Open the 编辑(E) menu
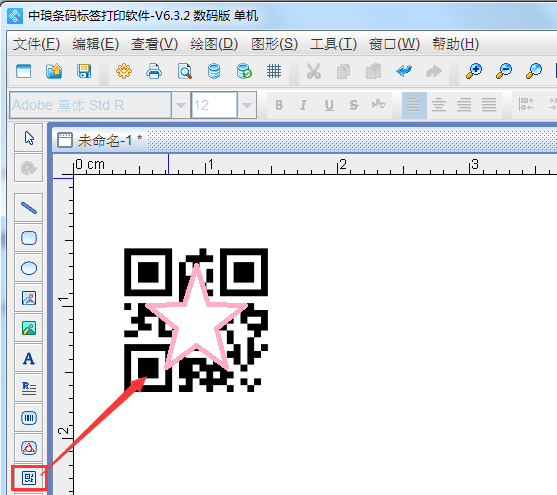This screenshot has height=495, width=557. [95, 44]
